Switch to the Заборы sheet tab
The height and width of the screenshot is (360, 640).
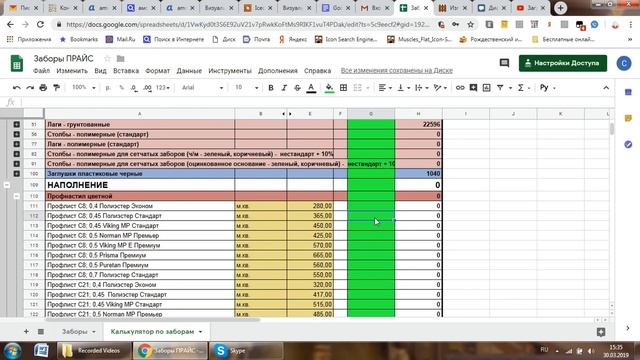point(75,331)
